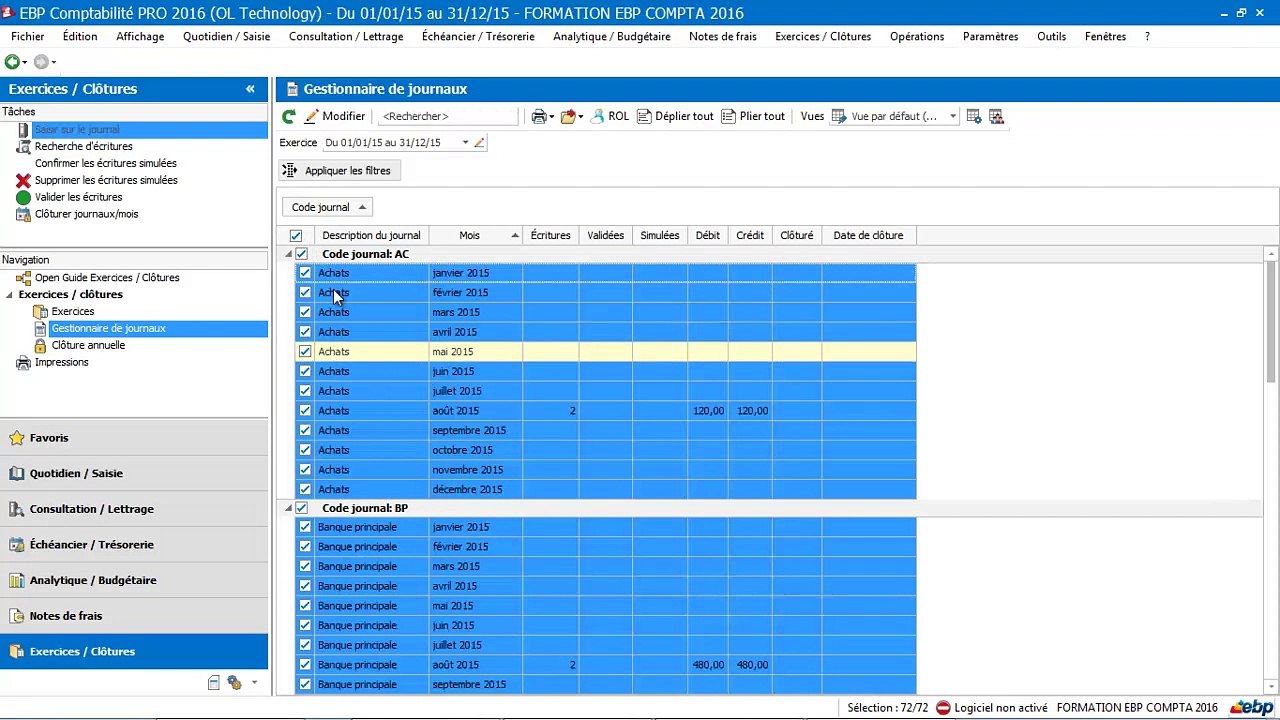Click Appliquer les filtres button
Image resolution: width=1280 pixels, height=720 pixels.
339,171
